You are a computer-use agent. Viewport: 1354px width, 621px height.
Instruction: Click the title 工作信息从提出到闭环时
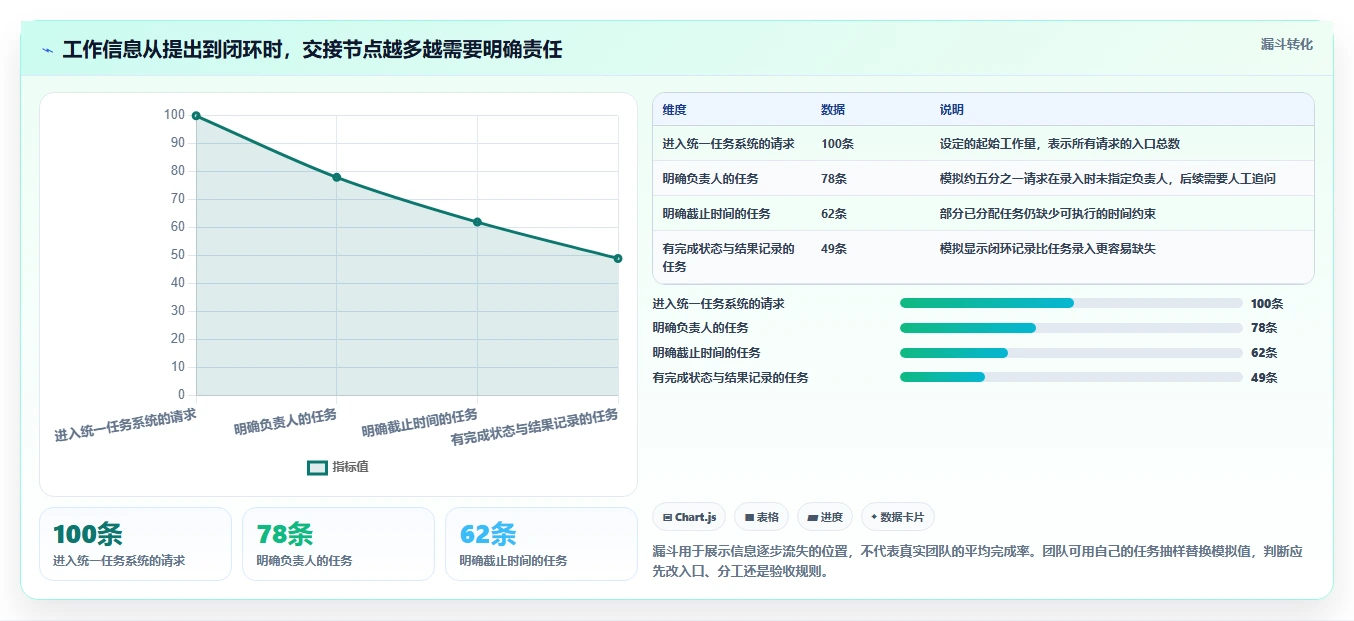pos(171,50)
